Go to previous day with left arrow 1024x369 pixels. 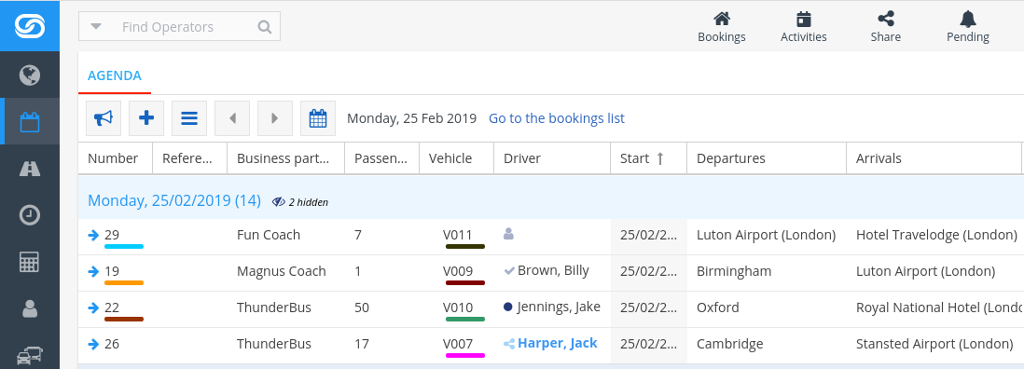[232, 118]
